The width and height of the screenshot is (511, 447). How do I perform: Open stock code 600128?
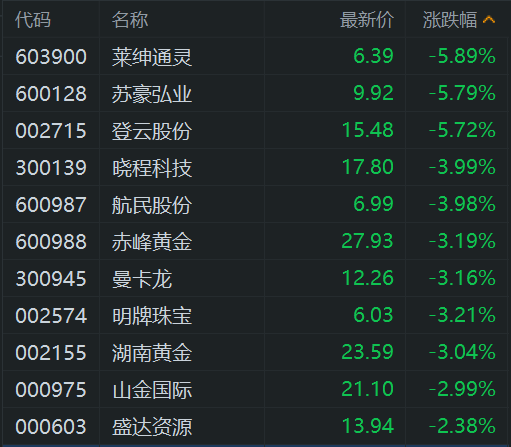51,93
